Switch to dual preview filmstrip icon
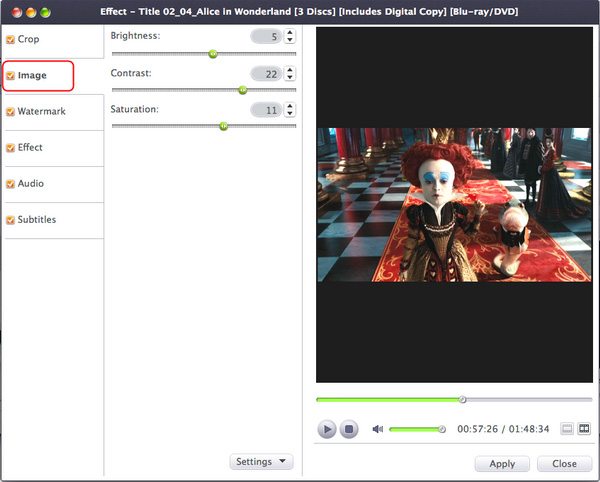Viewport: 600px width, 482px height. click(584, 428)
